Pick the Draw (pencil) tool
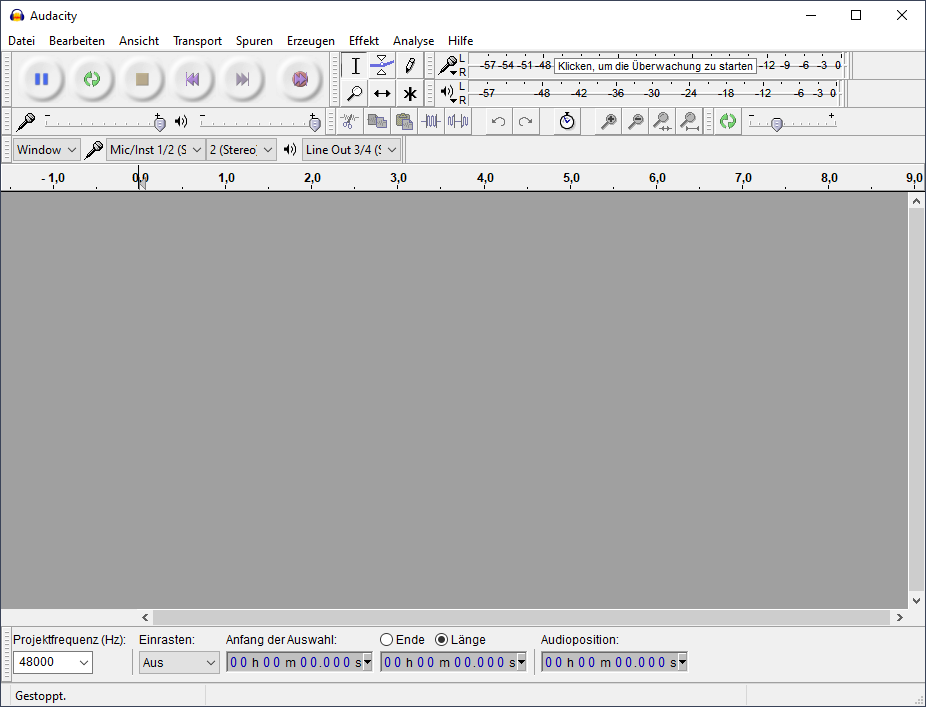This screenshot has height=707, width=926. click(x=410, y=66)
